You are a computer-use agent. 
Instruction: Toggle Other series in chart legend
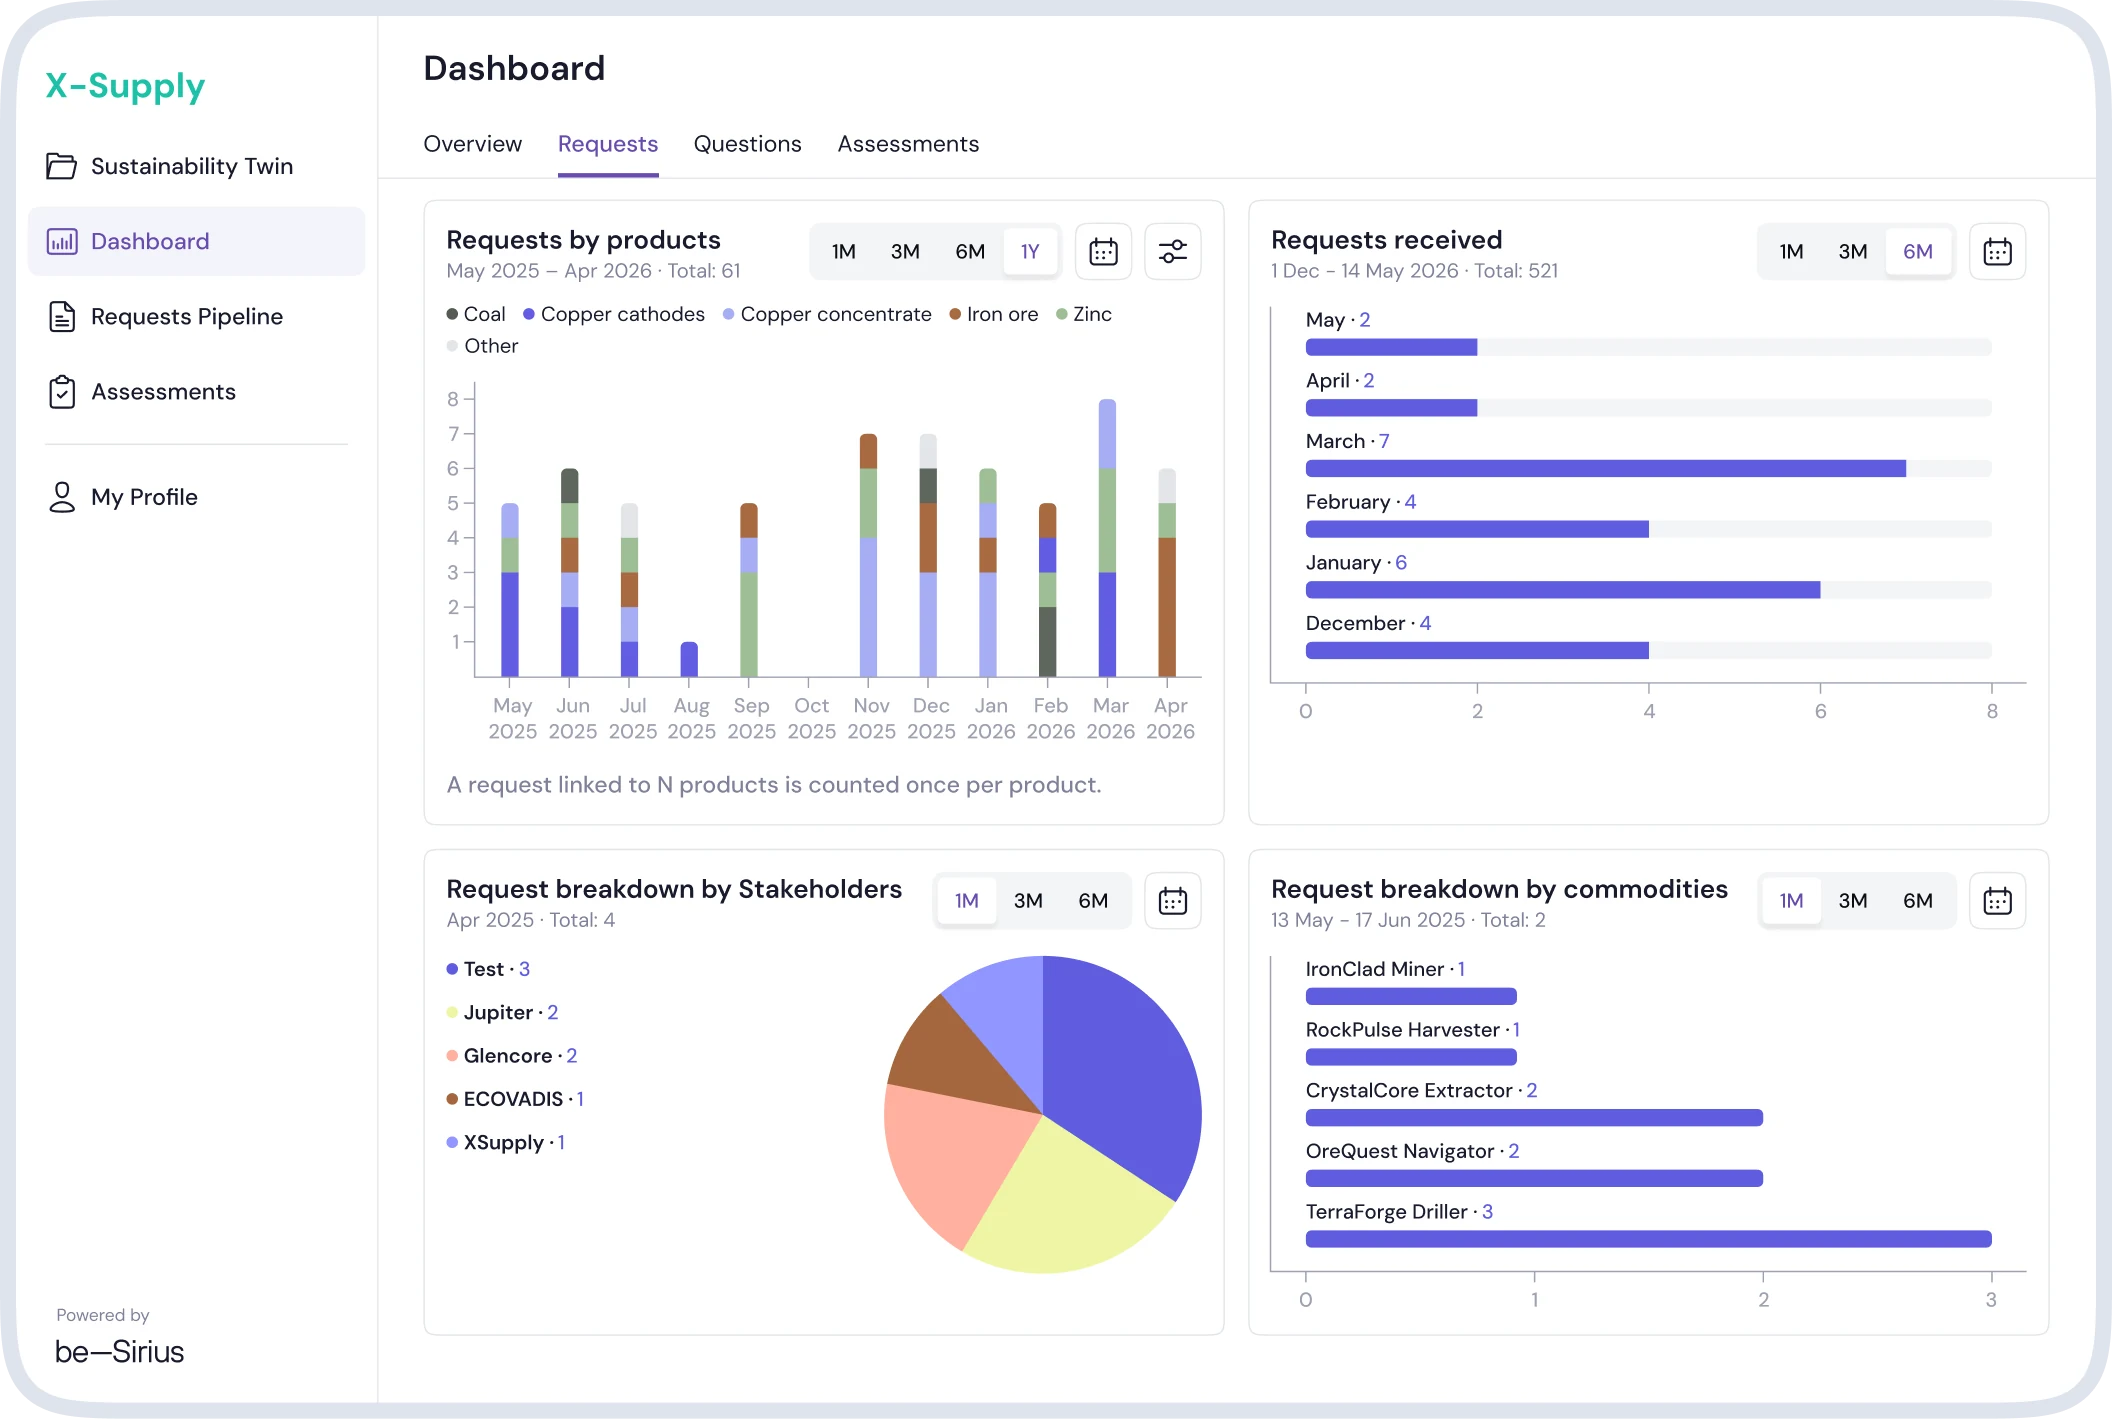click(x=482, y=346)
